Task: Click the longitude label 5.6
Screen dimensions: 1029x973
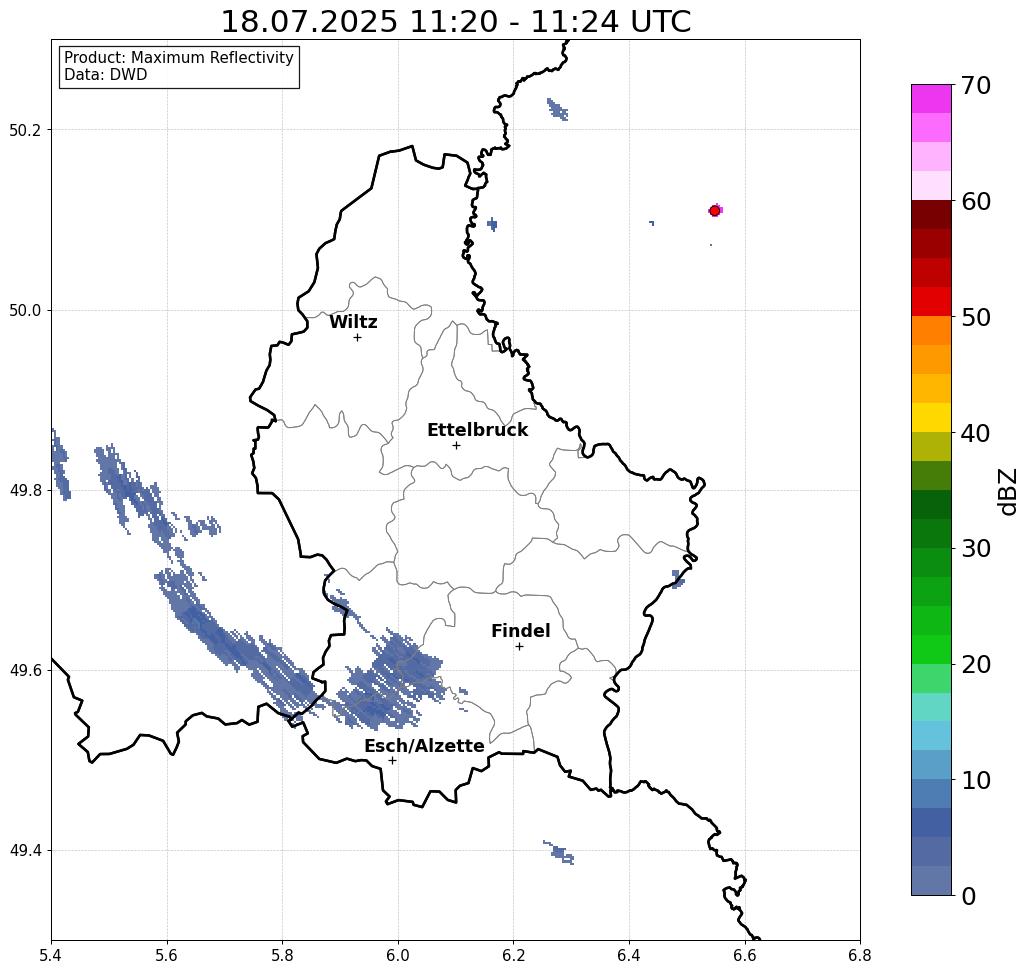Action: point(167,955)
